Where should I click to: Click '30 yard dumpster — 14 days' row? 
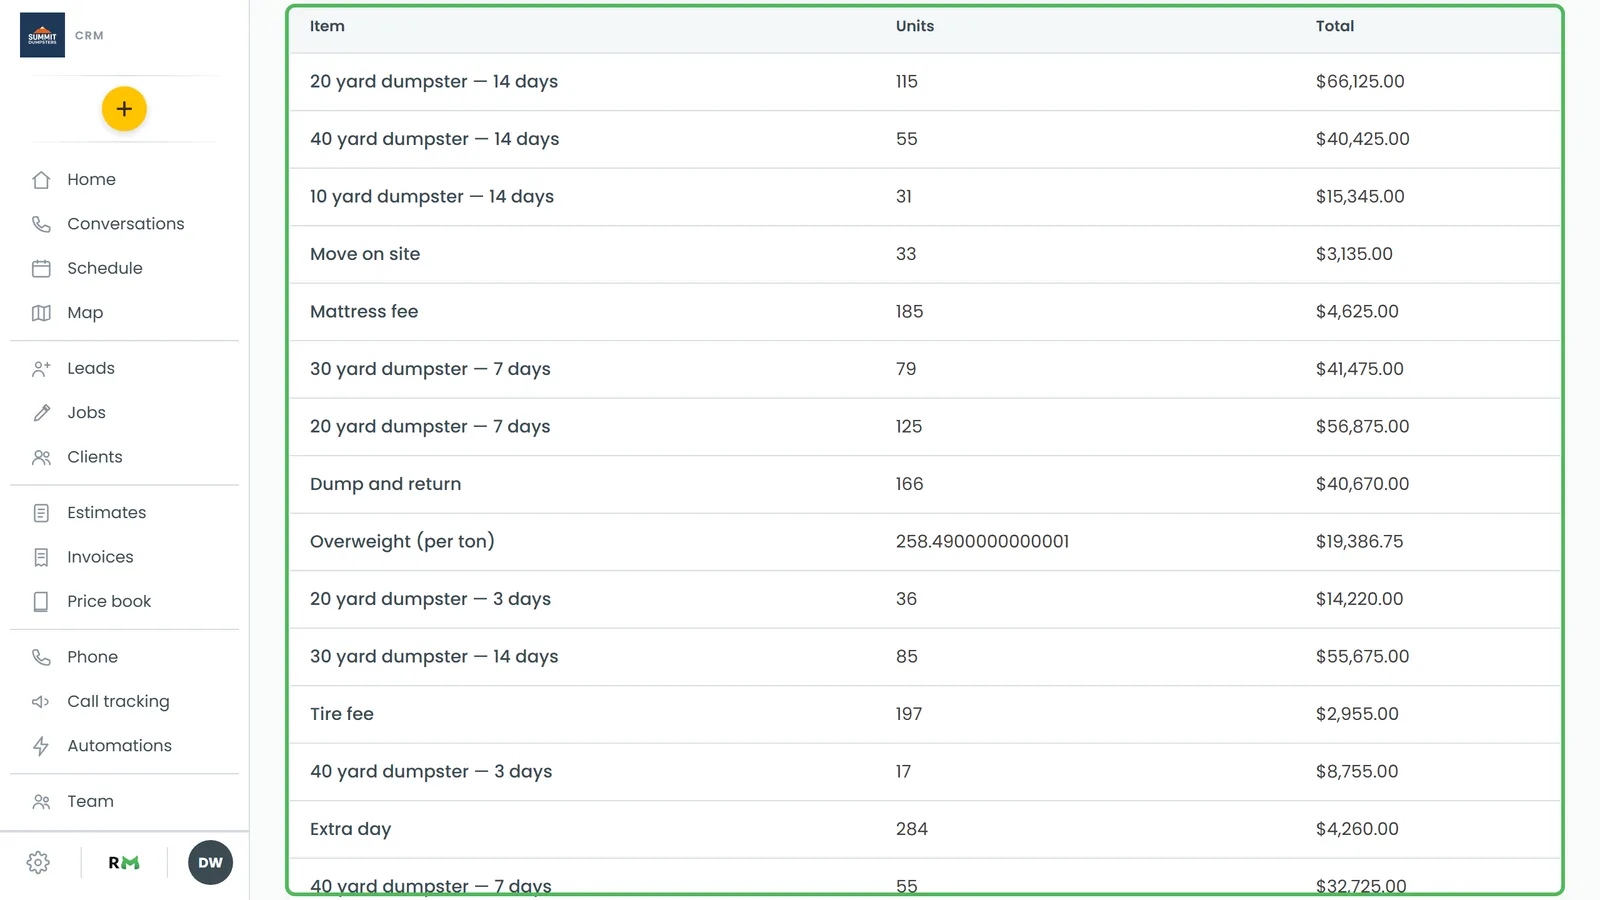point(925,657)
